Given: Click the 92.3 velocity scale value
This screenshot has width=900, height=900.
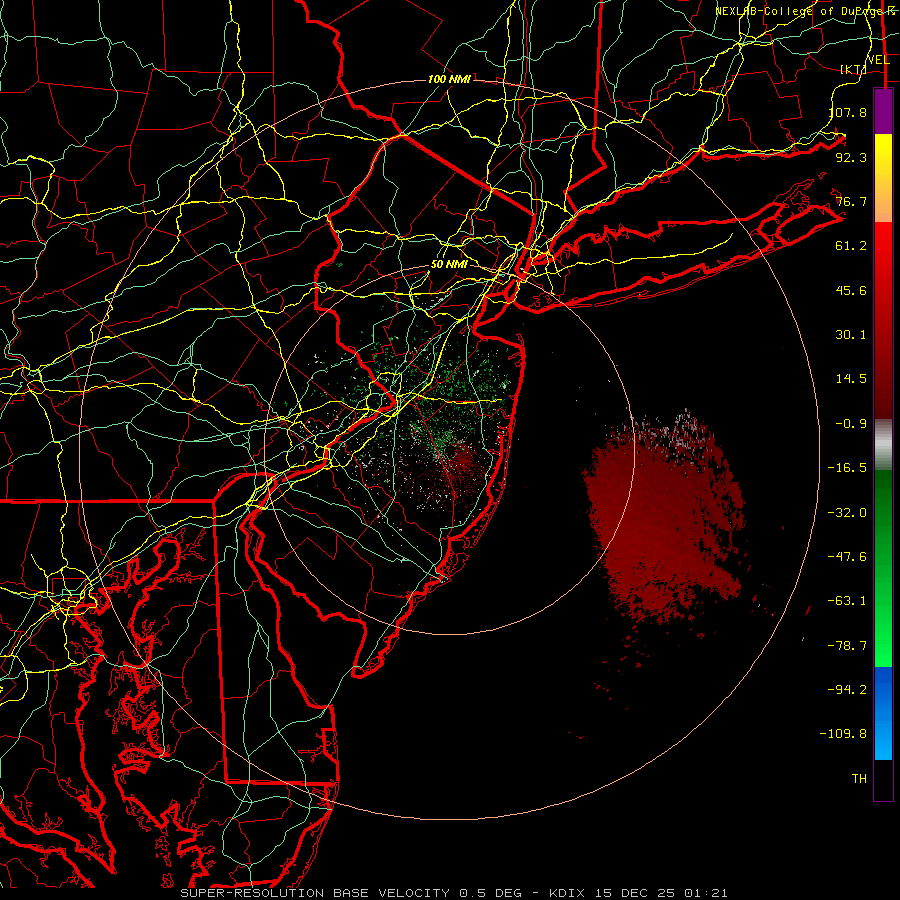Looking at the screenshot, I should pyautogui.click(x=851, y=157).
